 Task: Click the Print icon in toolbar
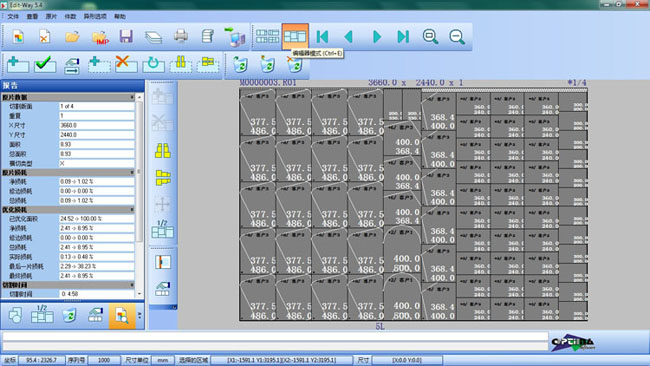pyautogui.click(x=181, y=36)
